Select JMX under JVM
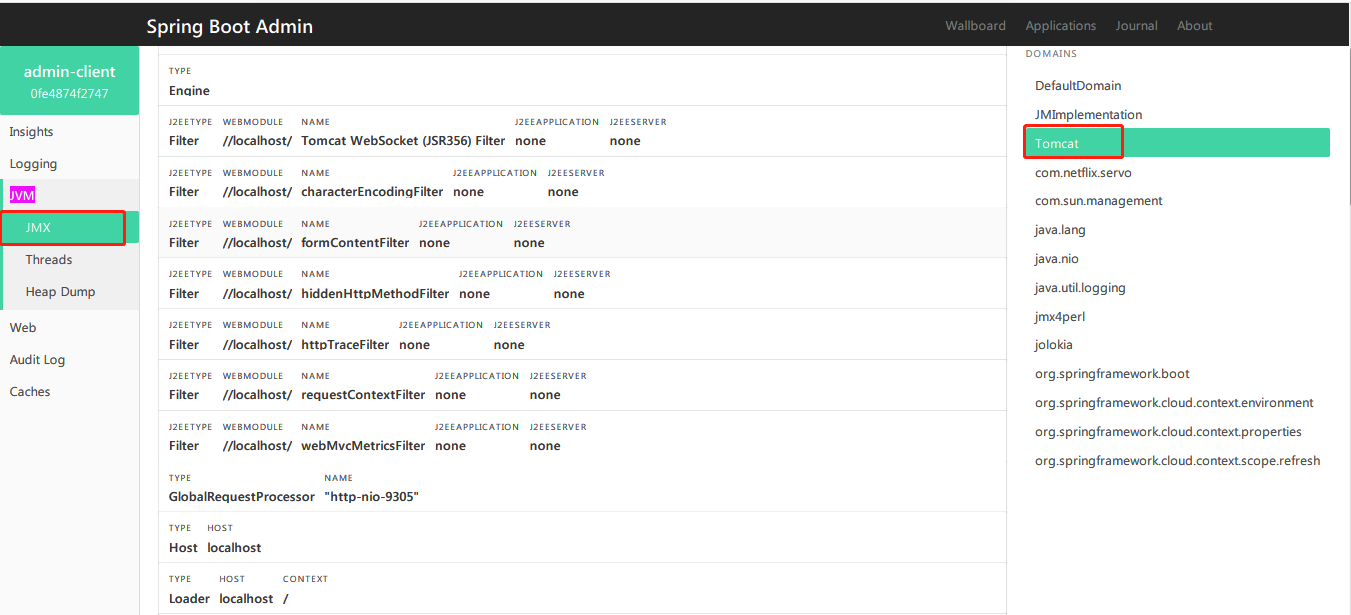The width and height of the screenshot is (1351, 615). (69, 228)
